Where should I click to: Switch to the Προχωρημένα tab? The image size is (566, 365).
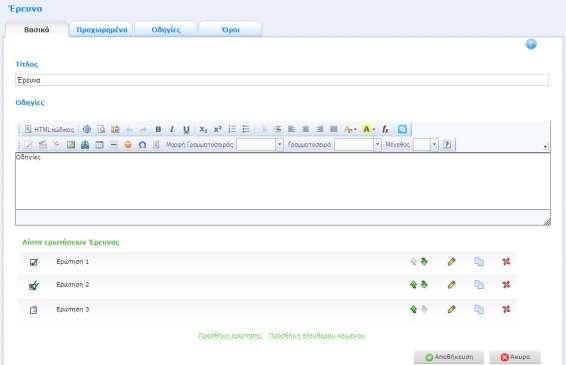point(102,30)
